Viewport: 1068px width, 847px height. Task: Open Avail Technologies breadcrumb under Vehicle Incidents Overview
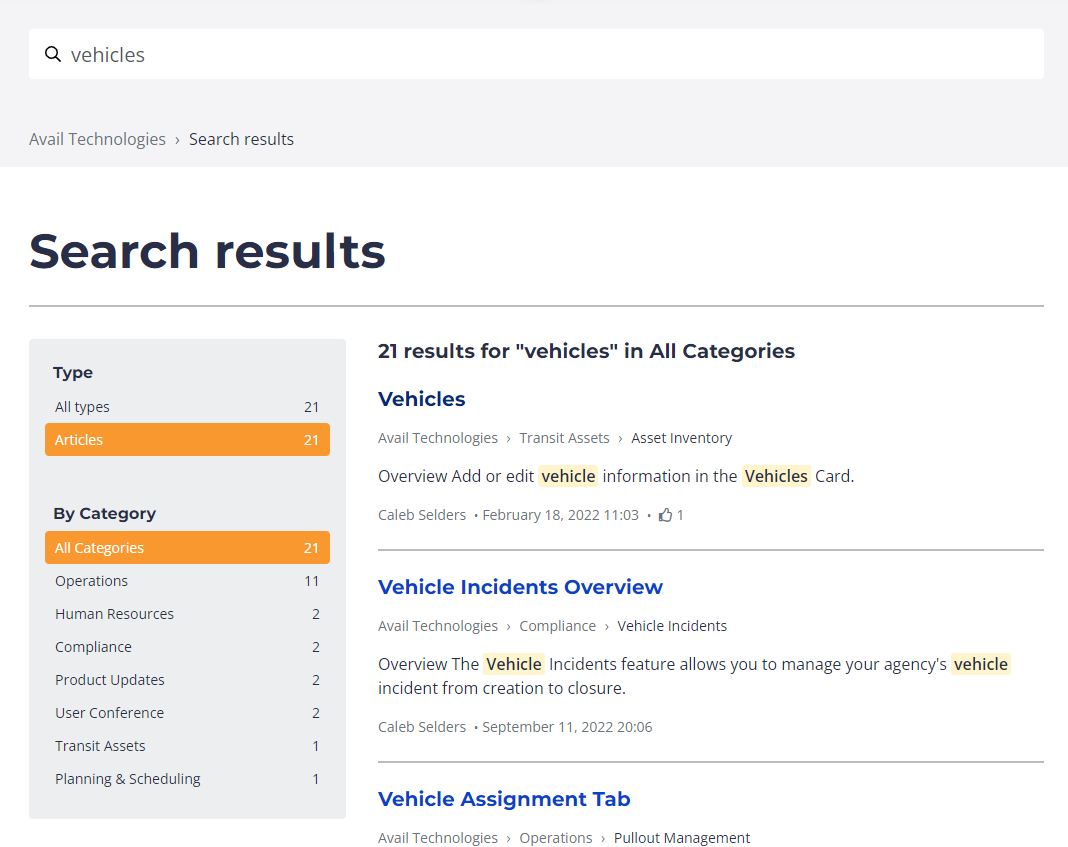point(438,626)
